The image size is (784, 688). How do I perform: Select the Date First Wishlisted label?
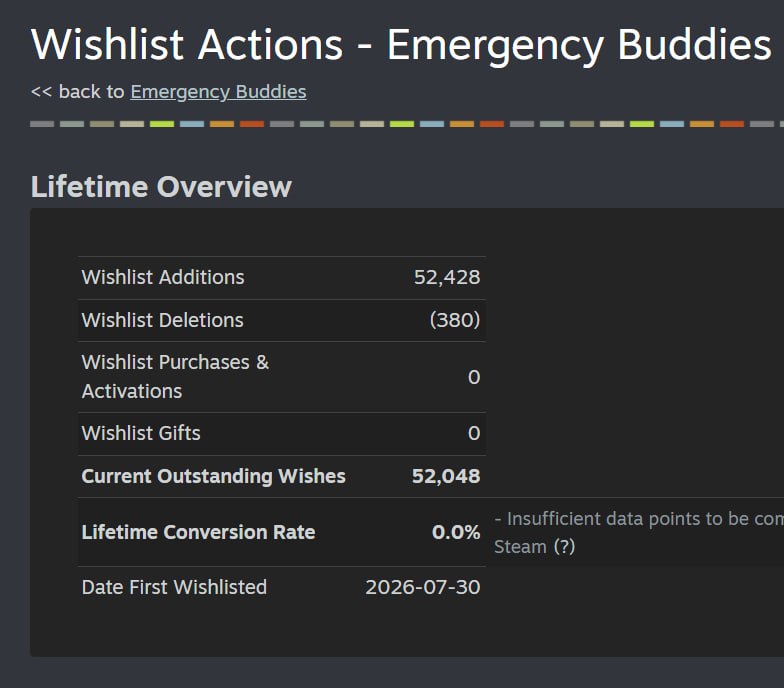(174, 588)
